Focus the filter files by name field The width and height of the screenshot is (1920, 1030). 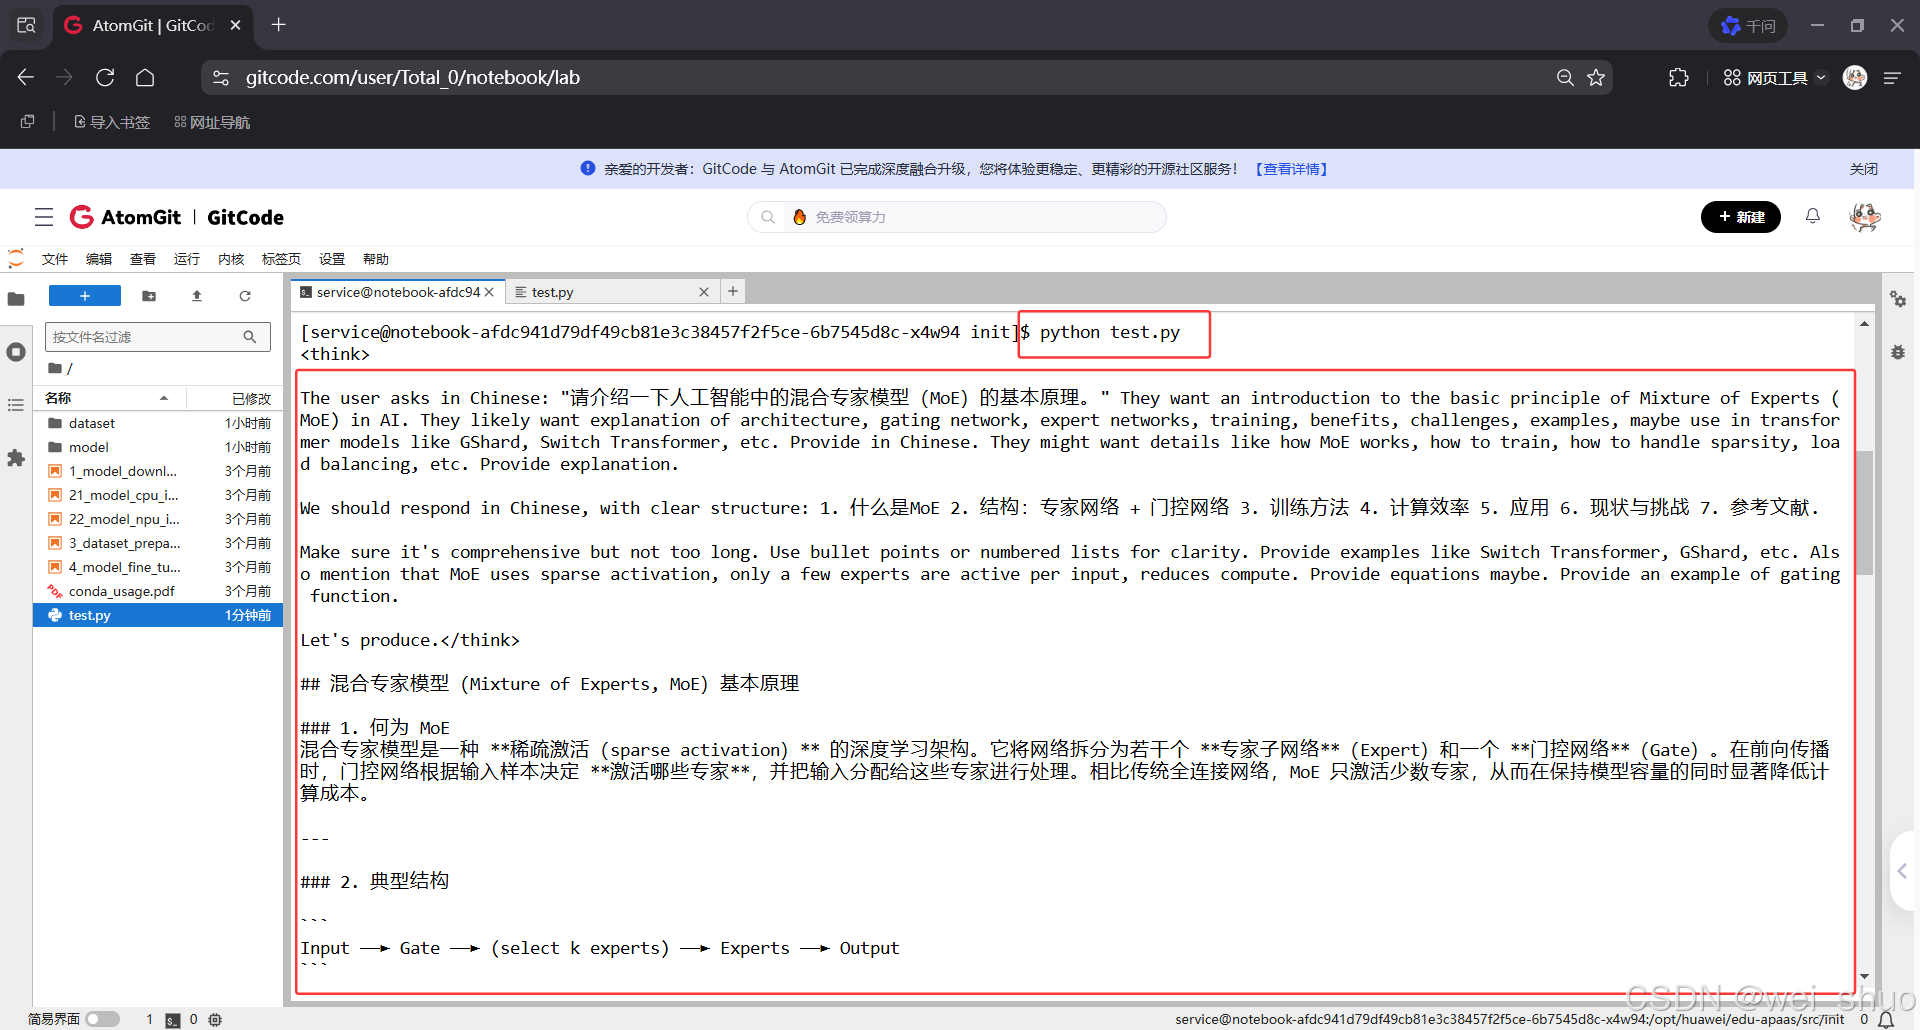pos(158,337)
